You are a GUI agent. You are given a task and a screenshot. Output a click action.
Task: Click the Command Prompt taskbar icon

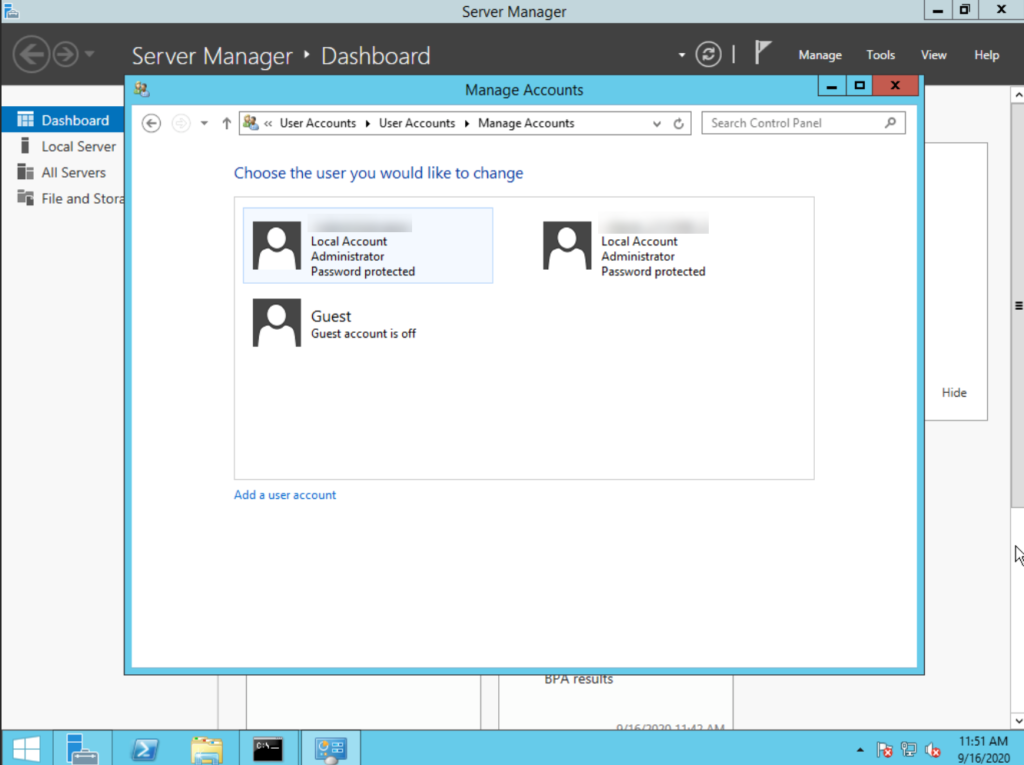[268, 749]
